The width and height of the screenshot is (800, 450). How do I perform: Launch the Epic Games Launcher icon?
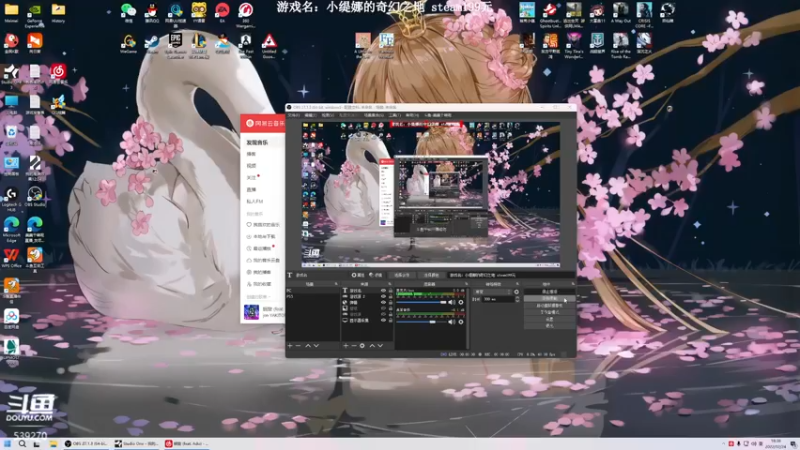[175, 45]
